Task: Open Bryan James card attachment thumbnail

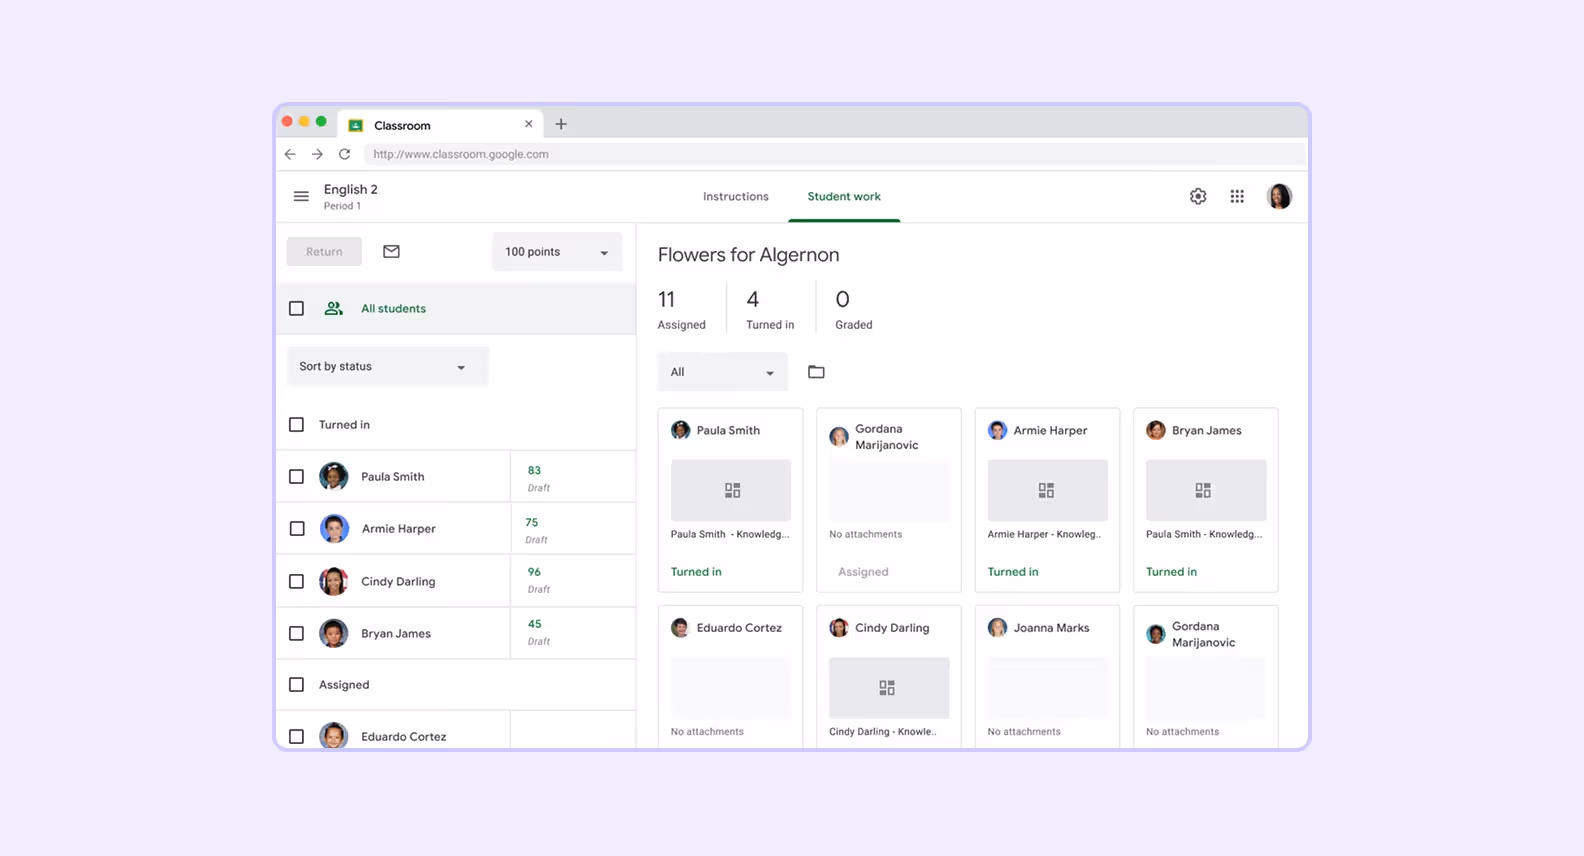Action: [x=1206, y=490]
